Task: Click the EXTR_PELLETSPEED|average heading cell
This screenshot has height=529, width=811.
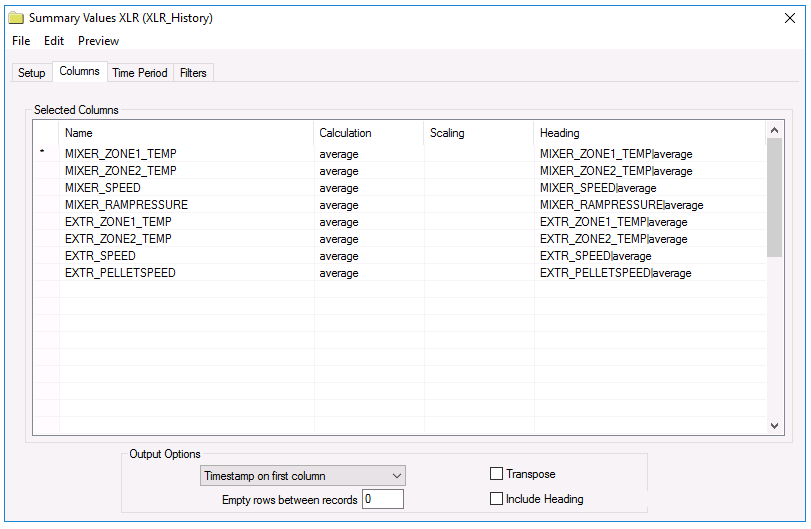Action: point(650,273)
